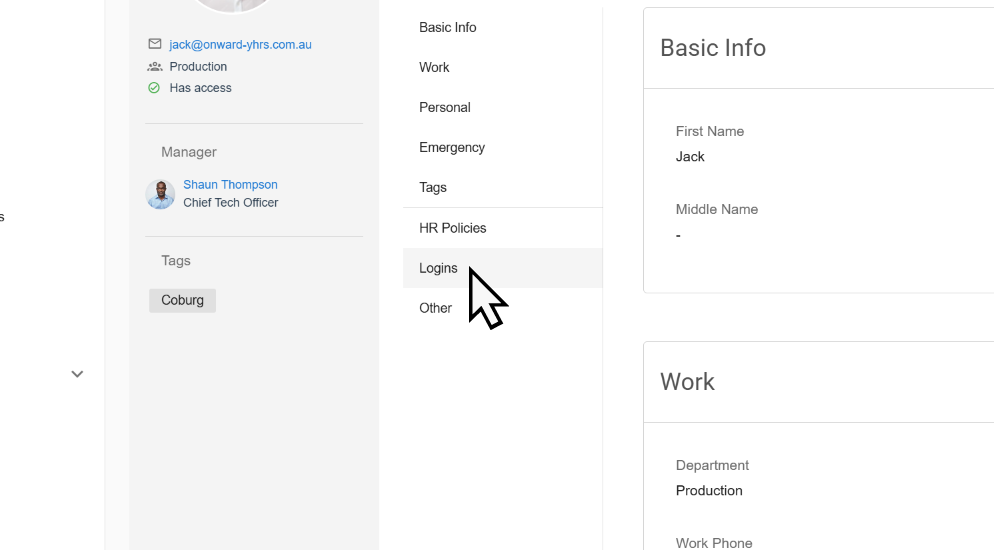Select the Coburg tag chip
994x550 pixels.
pyautogui.click(x=183, y=300)
